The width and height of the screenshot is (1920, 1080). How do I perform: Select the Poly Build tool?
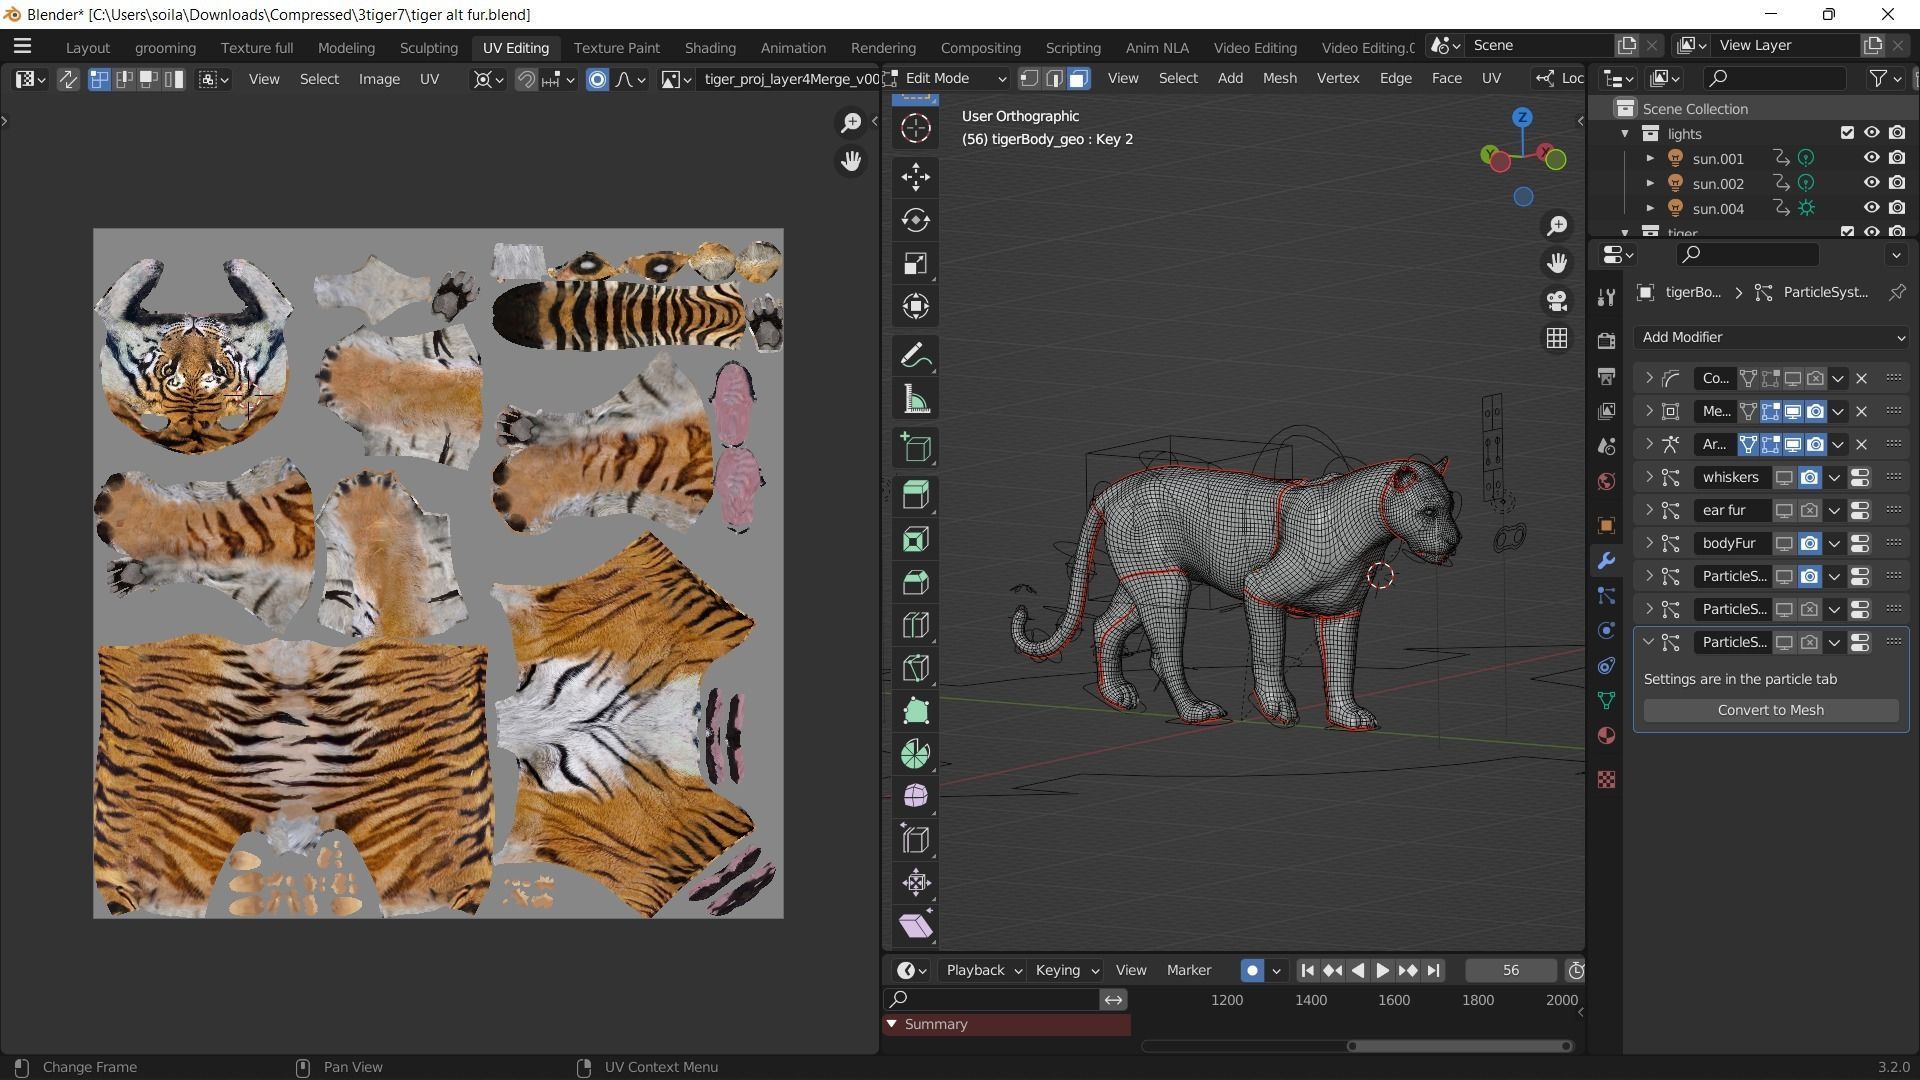point(915,711)
